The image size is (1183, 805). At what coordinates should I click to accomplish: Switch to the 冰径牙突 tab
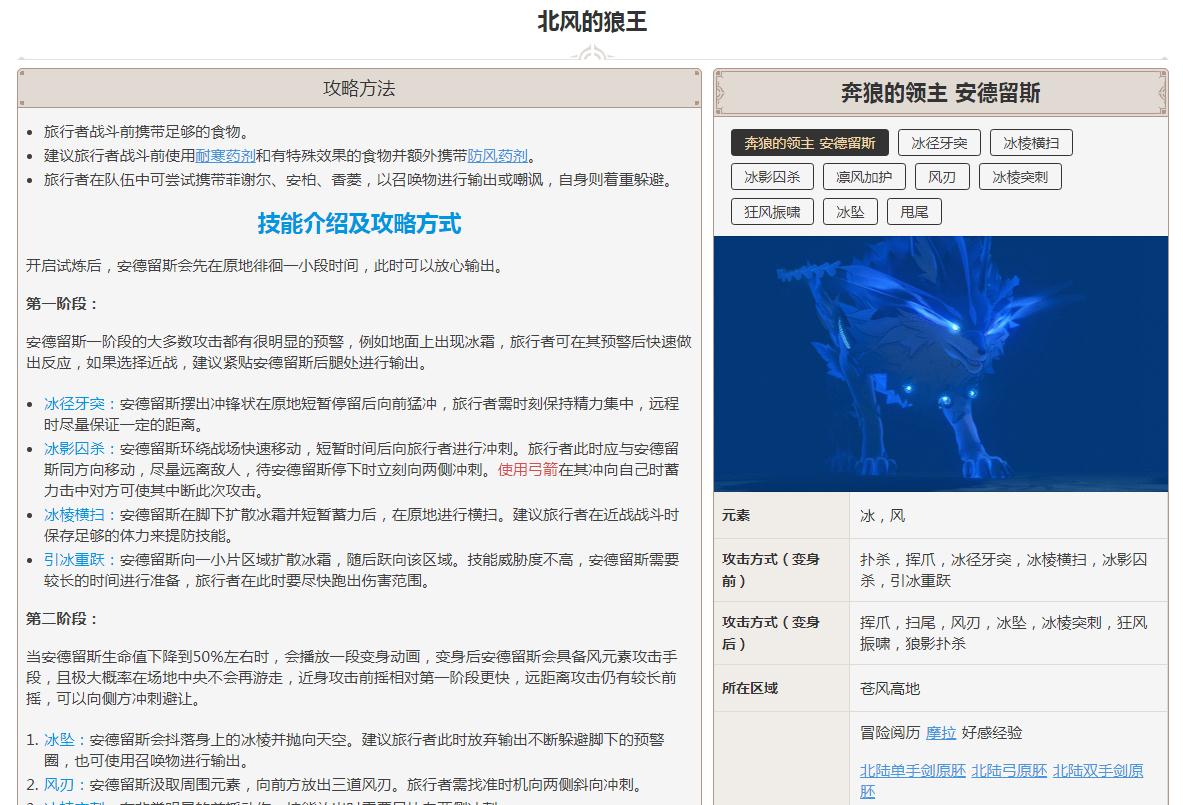click(x=939, y=143)
